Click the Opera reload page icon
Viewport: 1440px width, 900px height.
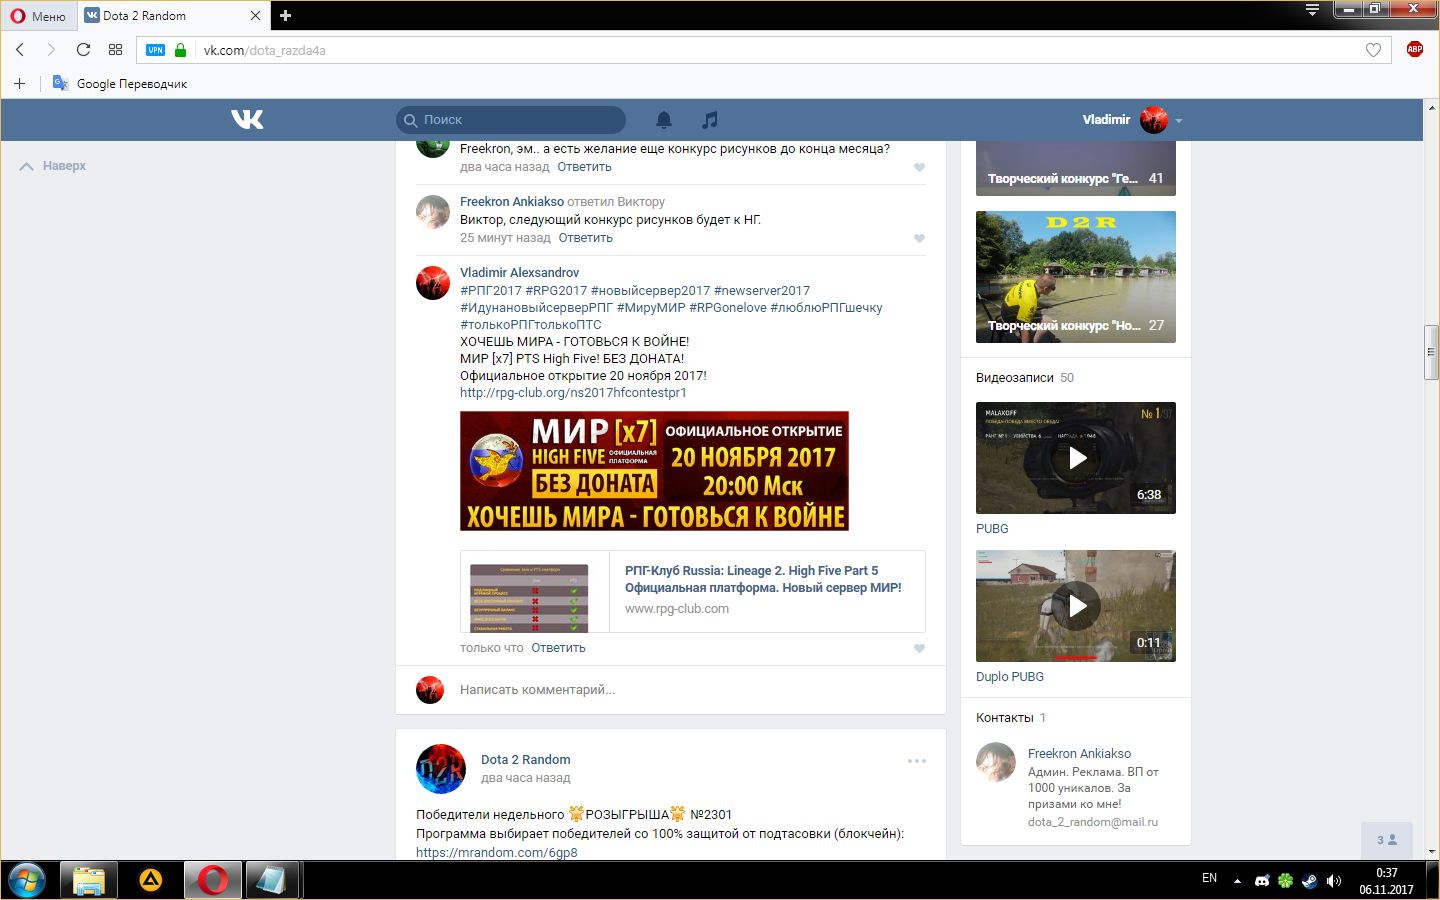click(83, 50)
